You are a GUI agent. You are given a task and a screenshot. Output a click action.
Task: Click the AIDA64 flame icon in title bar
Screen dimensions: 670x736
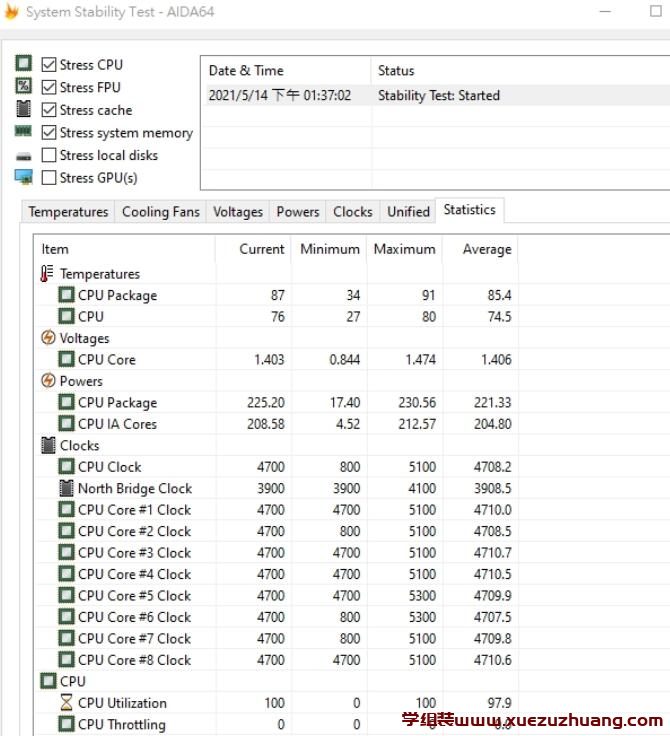click(x=10, y=12)
